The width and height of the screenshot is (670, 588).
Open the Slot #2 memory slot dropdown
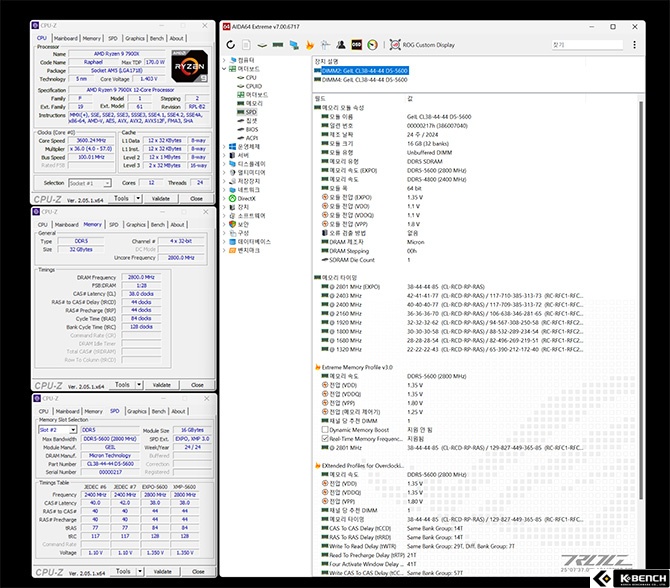tap(58, 429)
